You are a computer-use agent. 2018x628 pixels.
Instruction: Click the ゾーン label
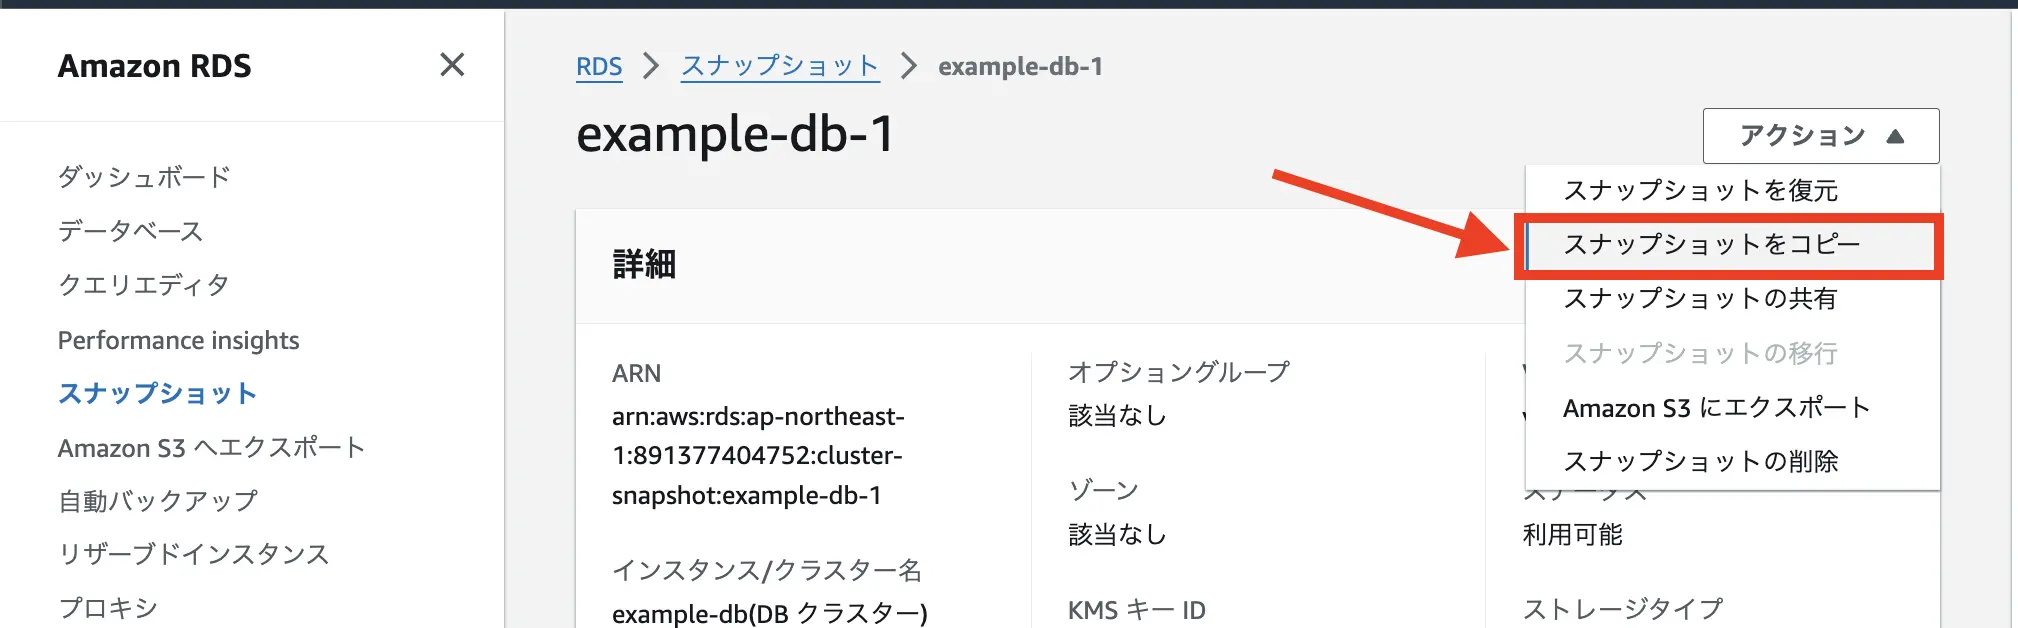(x=1104, y=490)
